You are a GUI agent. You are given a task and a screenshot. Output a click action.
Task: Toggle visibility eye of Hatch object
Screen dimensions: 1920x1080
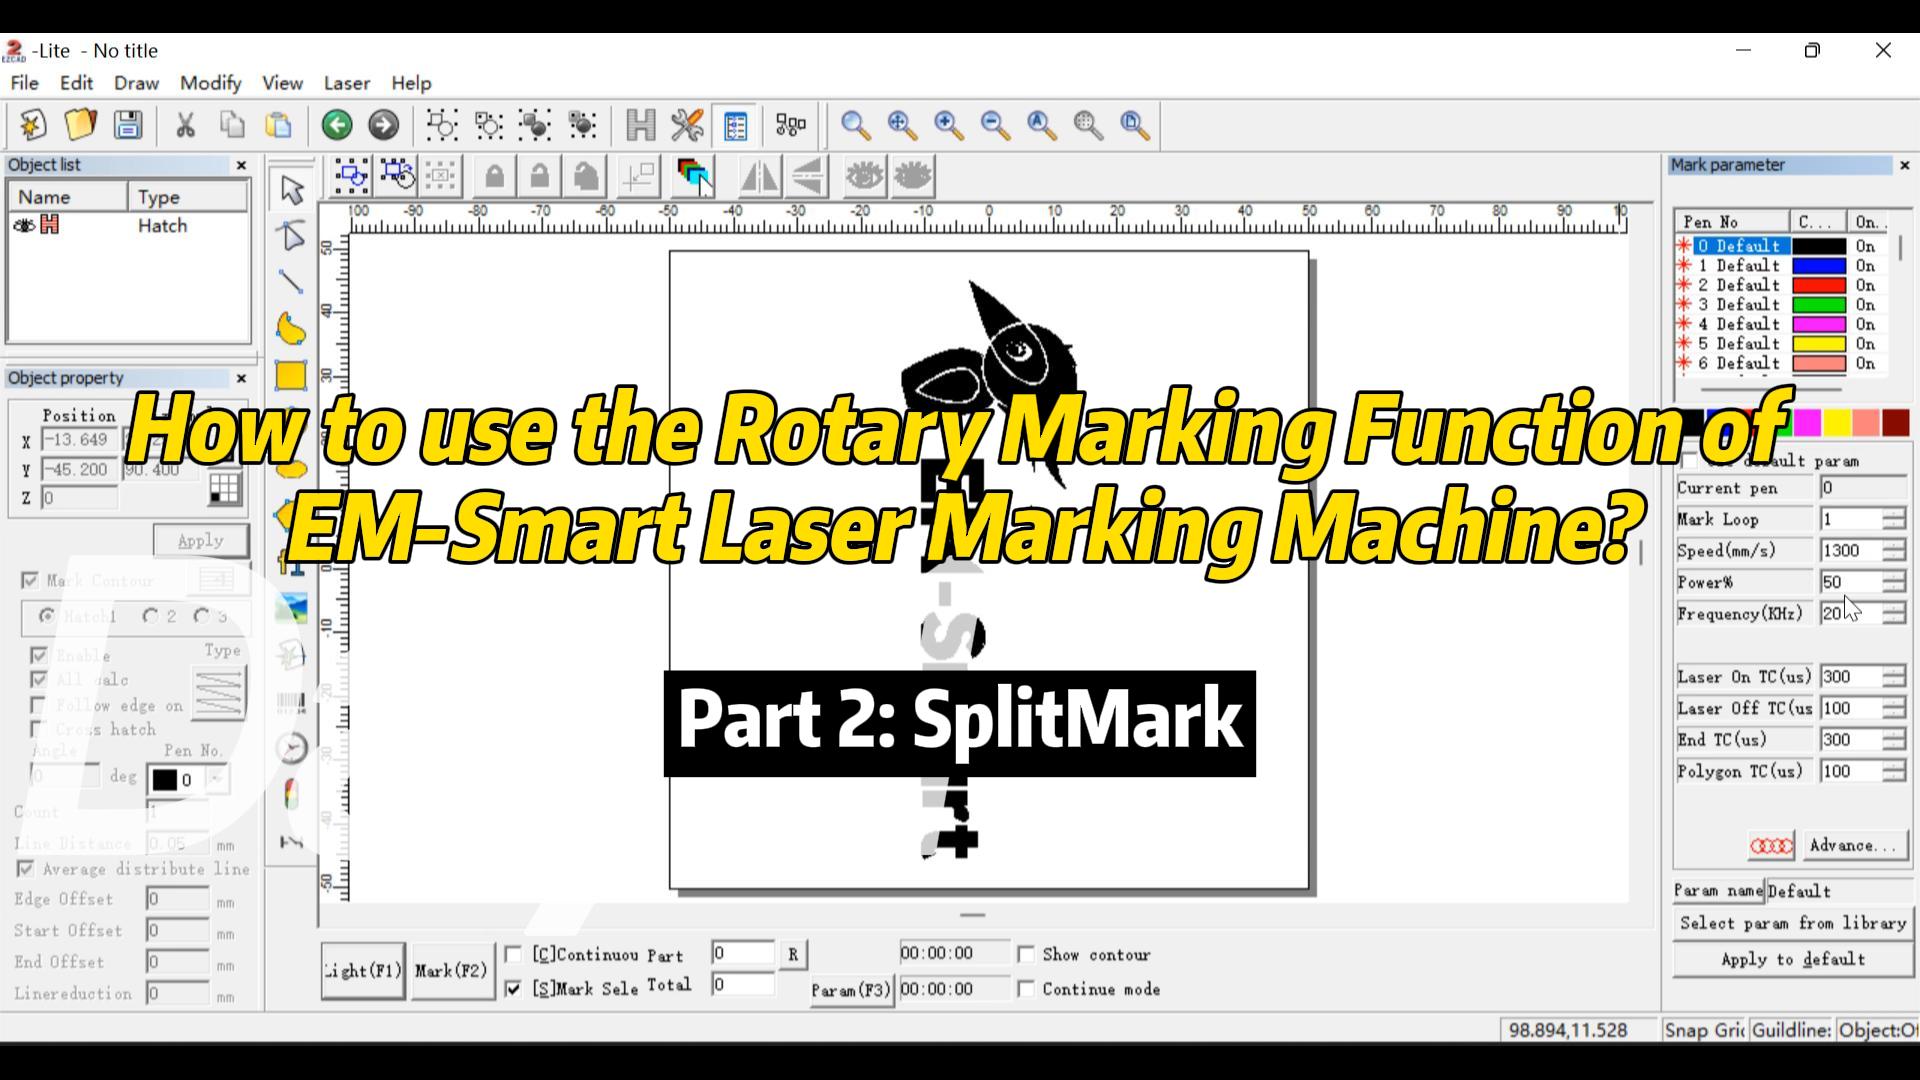[24, 226]
